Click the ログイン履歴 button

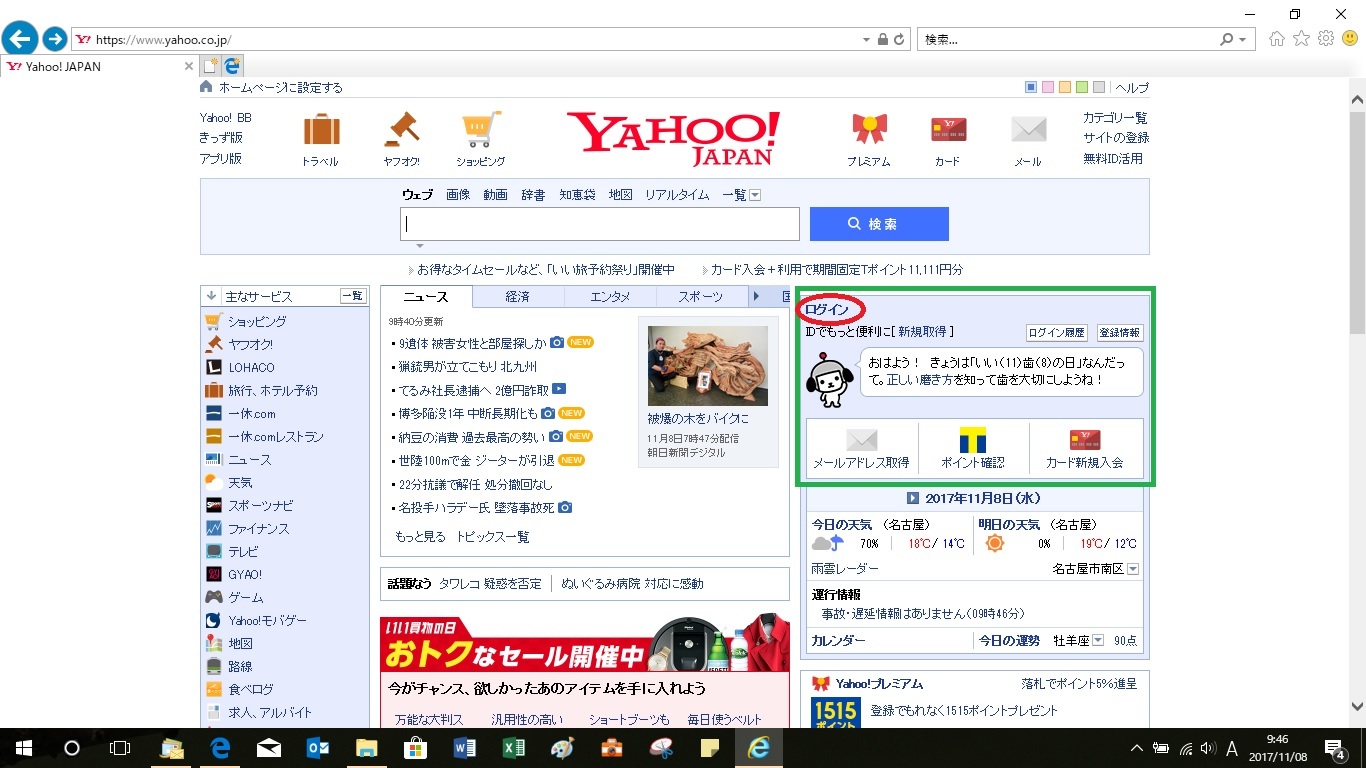tap(1057, 332)
